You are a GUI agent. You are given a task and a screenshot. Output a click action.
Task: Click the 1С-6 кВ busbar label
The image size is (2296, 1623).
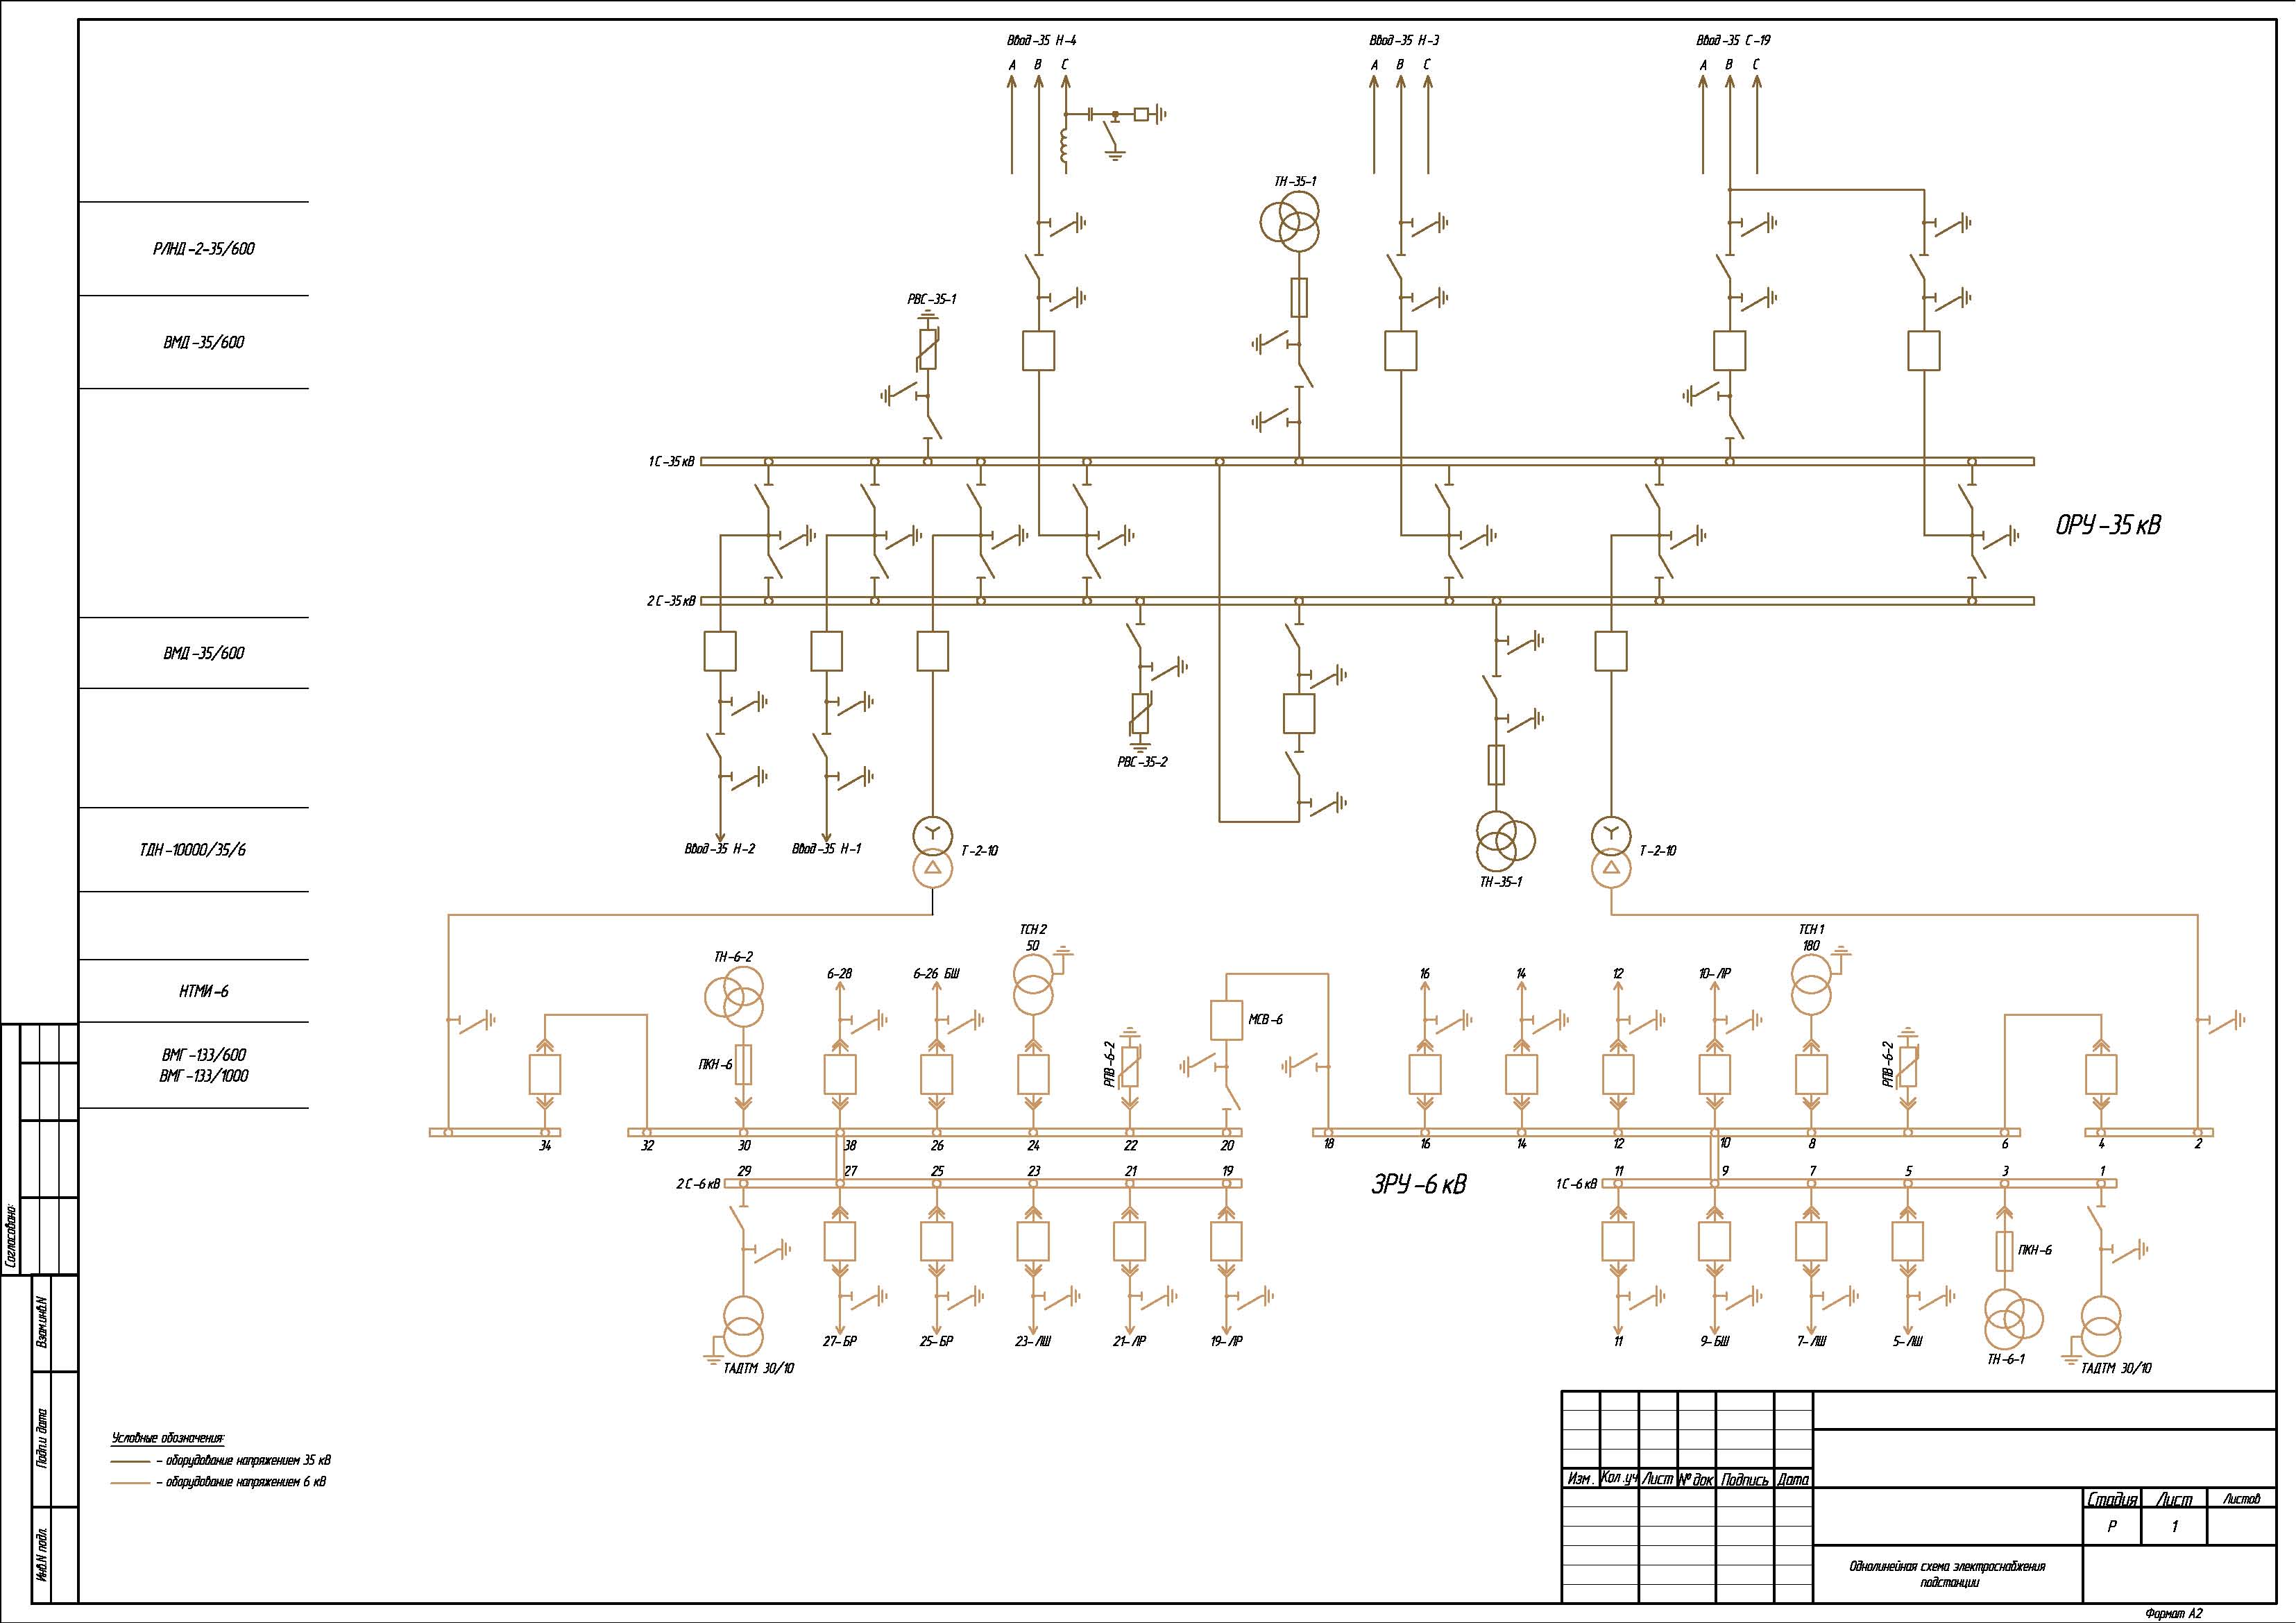click(1576, 1184)
